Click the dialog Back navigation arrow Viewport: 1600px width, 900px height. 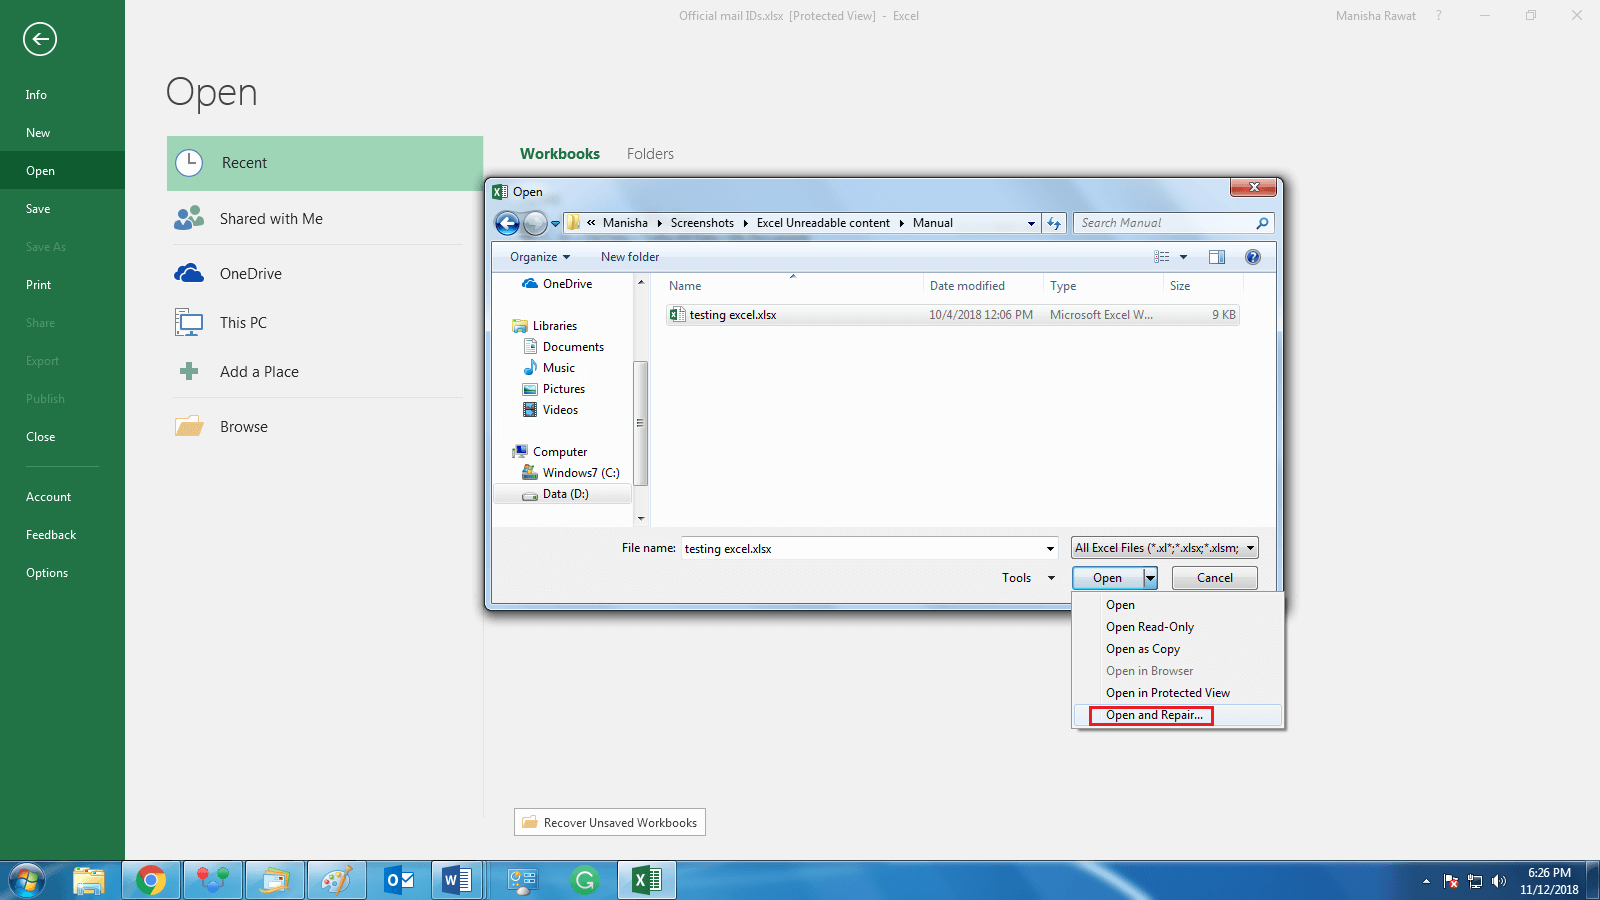pos(508,223)
